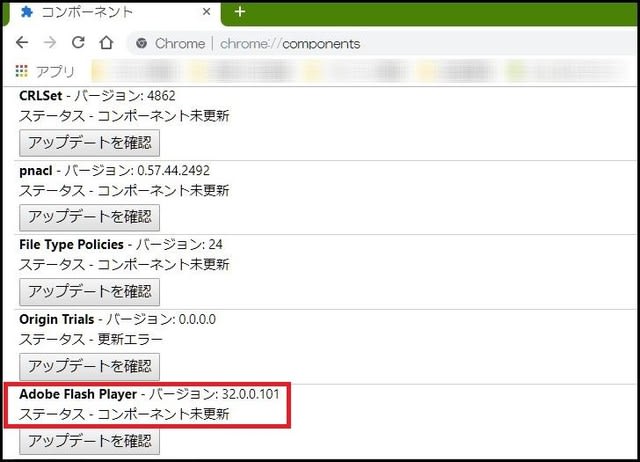This screenshot has height=462, width=640.
Task: Click pnacl version 0.57.44.2492
Action: (173, 171)
